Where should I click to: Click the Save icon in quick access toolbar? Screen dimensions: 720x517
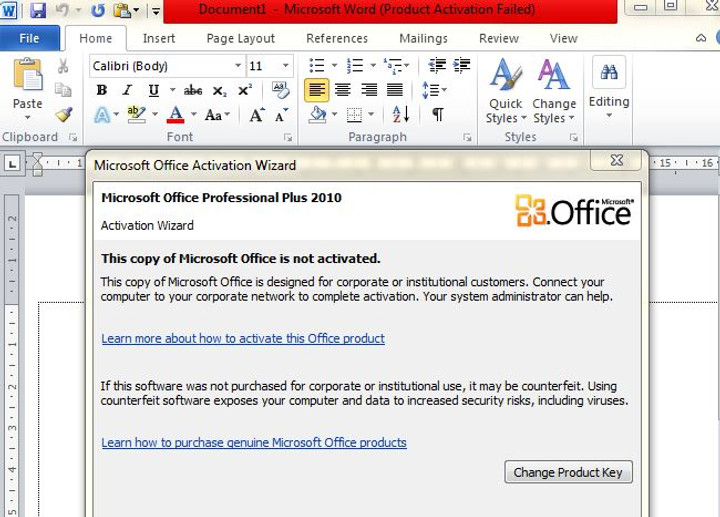click(x=39, y=11)
